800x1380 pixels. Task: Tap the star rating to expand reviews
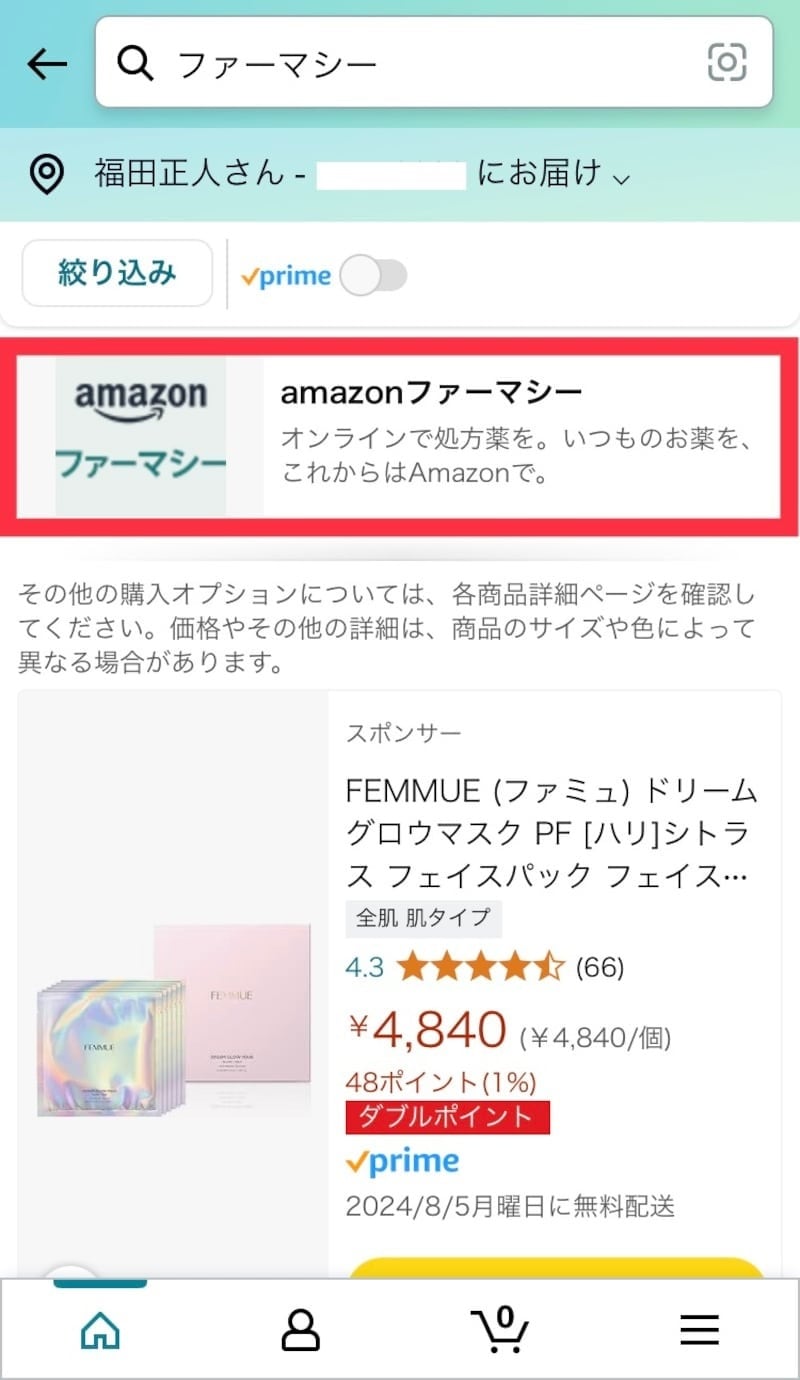(x=475, y=967)
